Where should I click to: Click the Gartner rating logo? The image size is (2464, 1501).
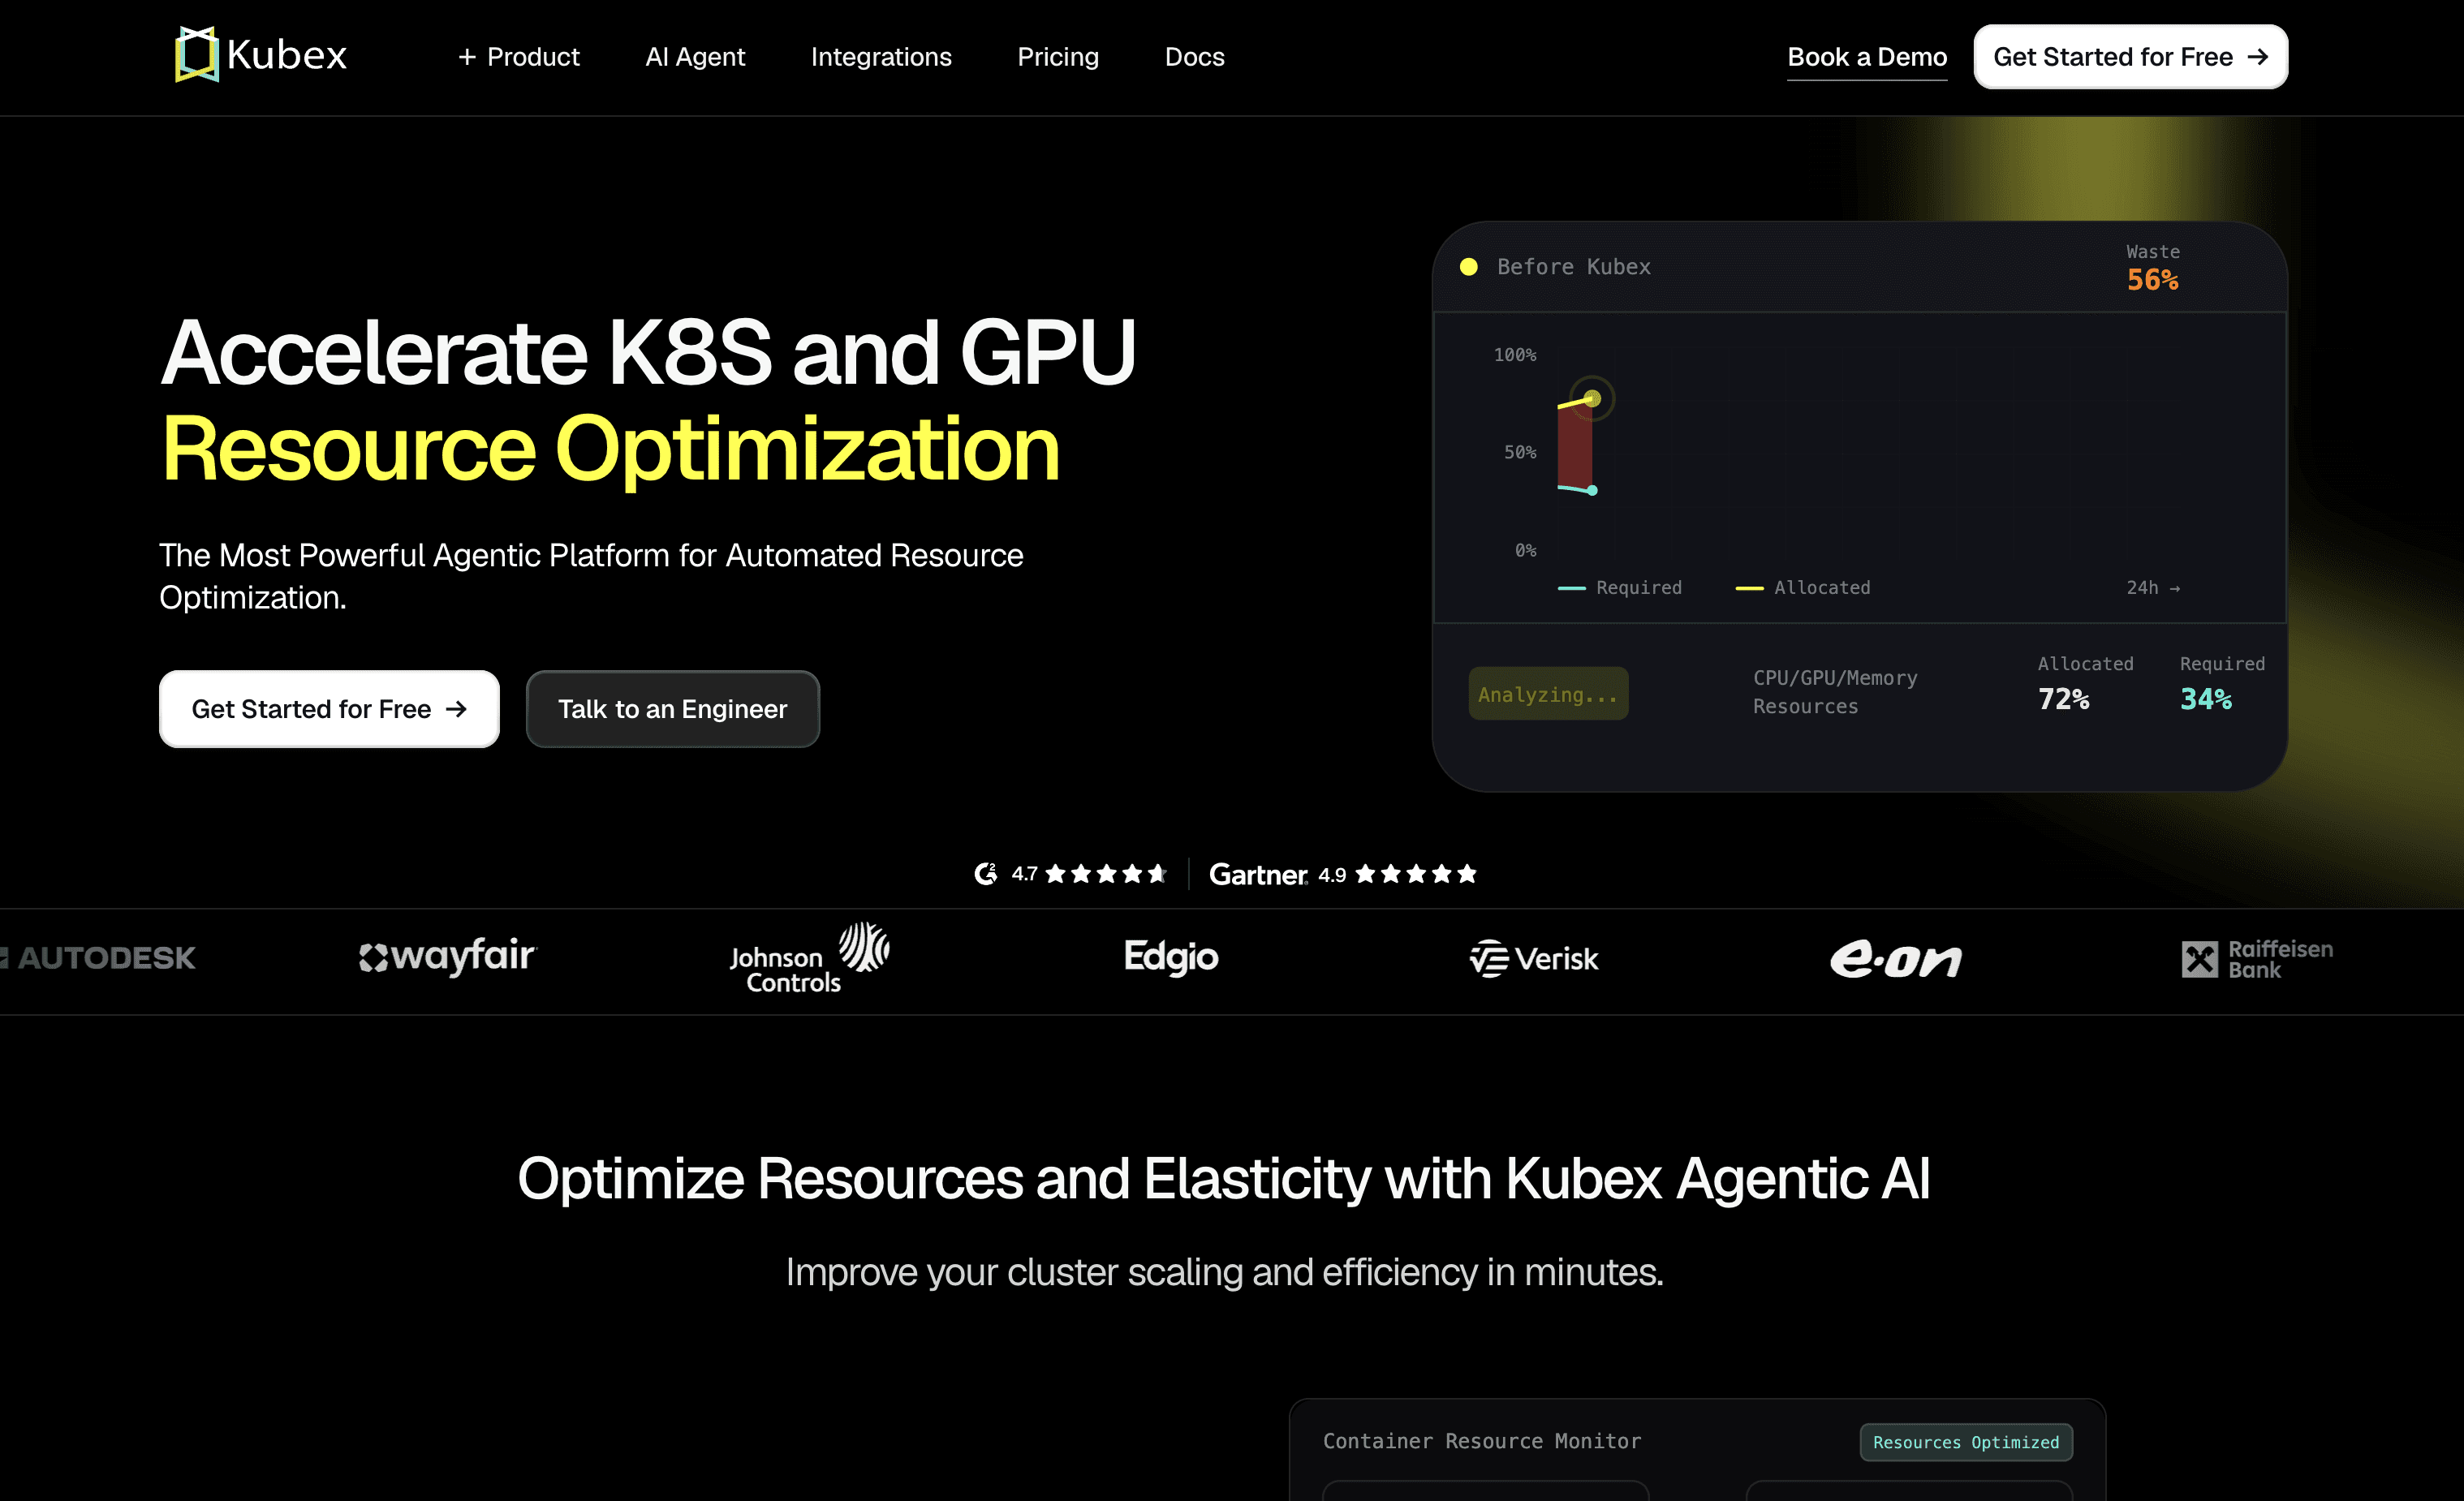(x=1257, y=875)
